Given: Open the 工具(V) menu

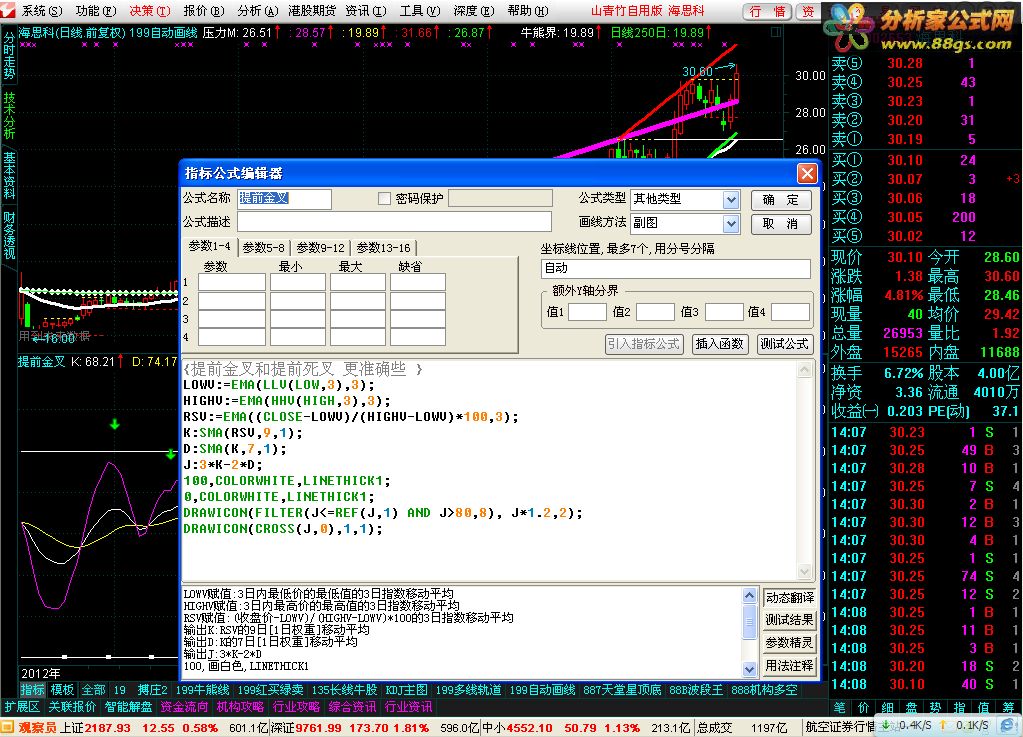Looking at the screenshot, I should [x=420, y=10].
